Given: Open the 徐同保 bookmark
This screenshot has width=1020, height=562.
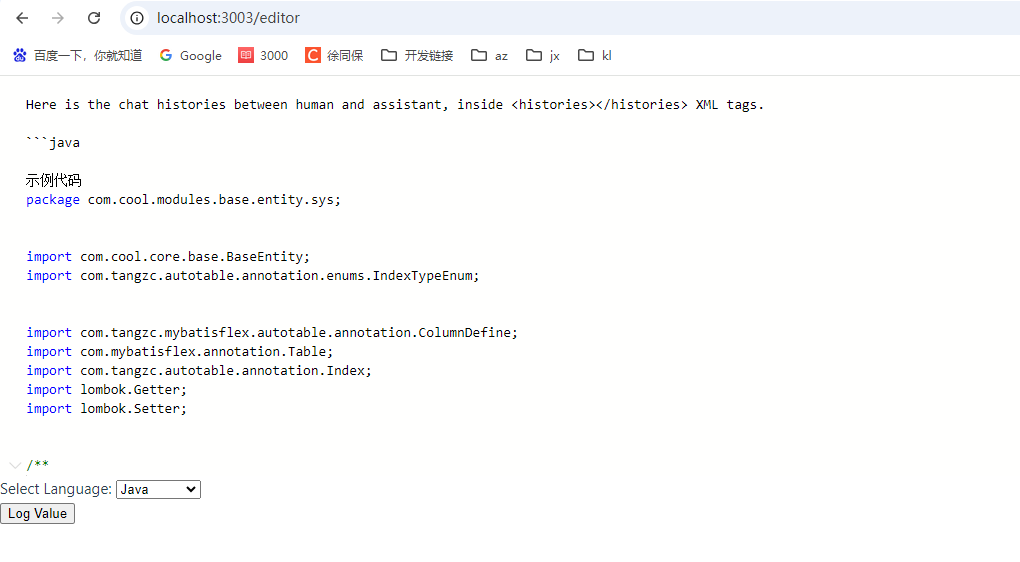Looking at the screenshot, I should click(334, 55).
